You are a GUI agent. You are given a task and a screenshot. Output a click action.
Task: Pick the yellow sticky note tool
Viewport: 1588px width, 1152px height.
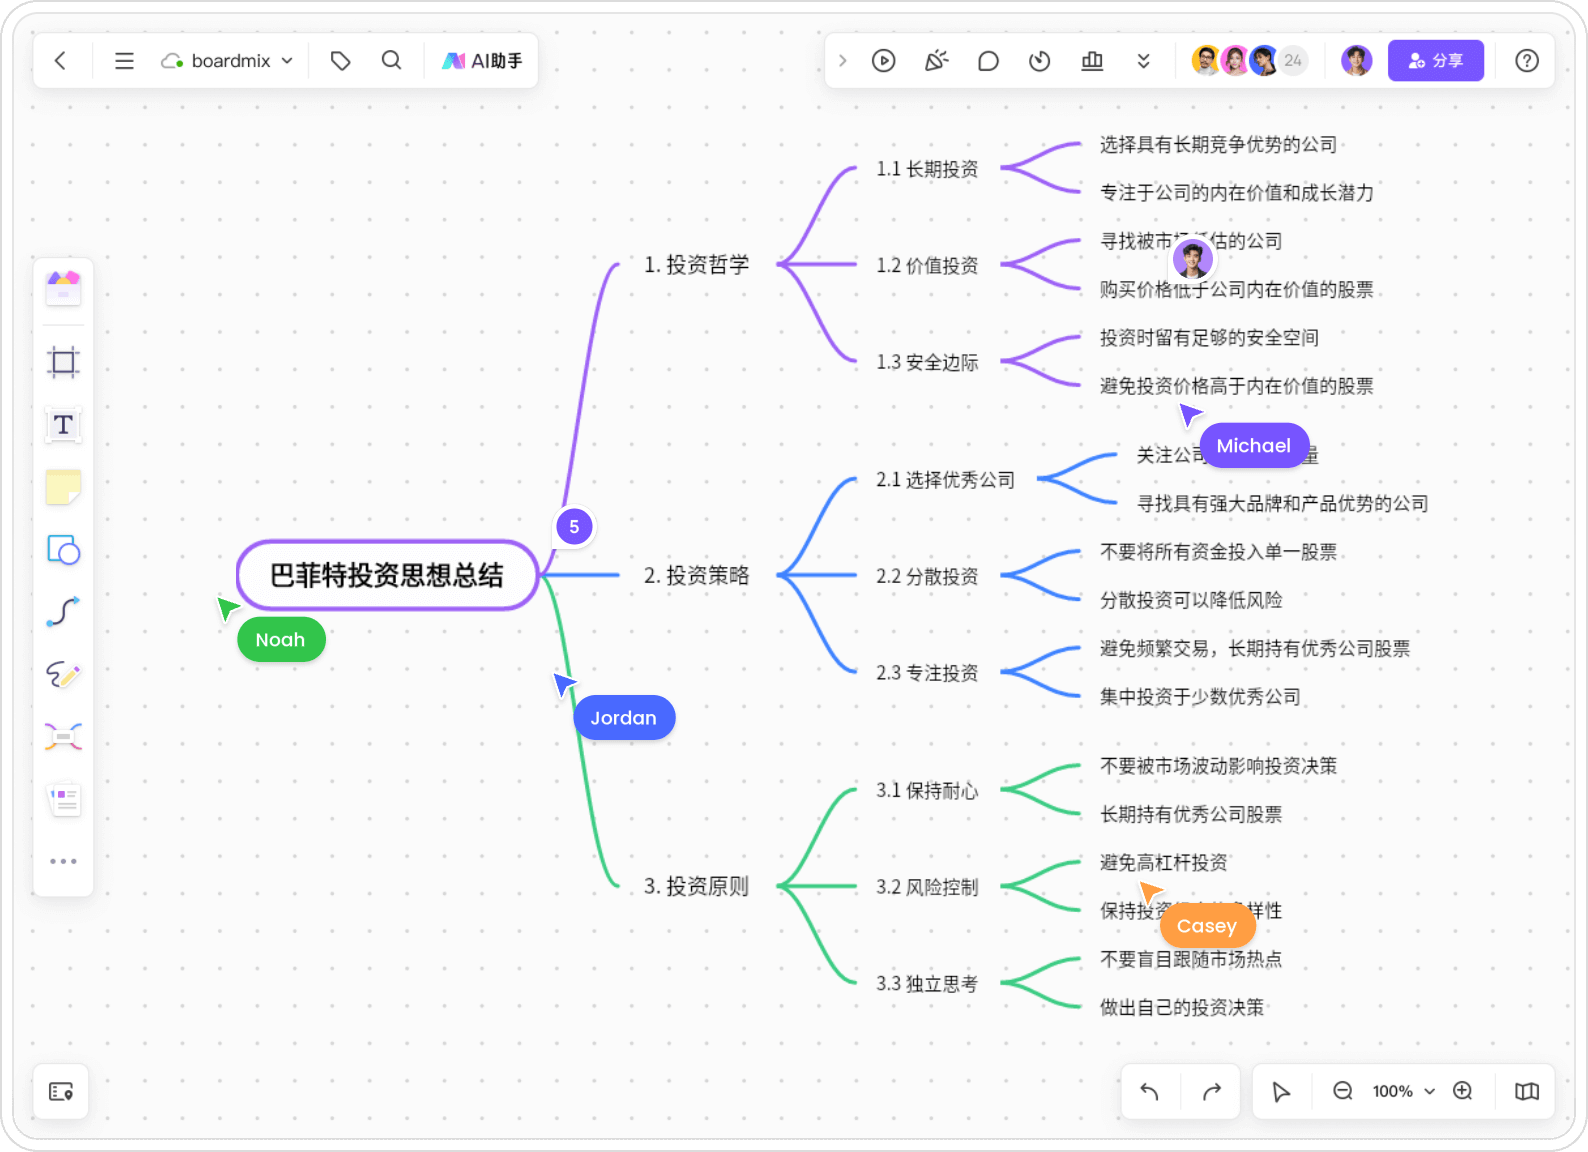point(63,488)
